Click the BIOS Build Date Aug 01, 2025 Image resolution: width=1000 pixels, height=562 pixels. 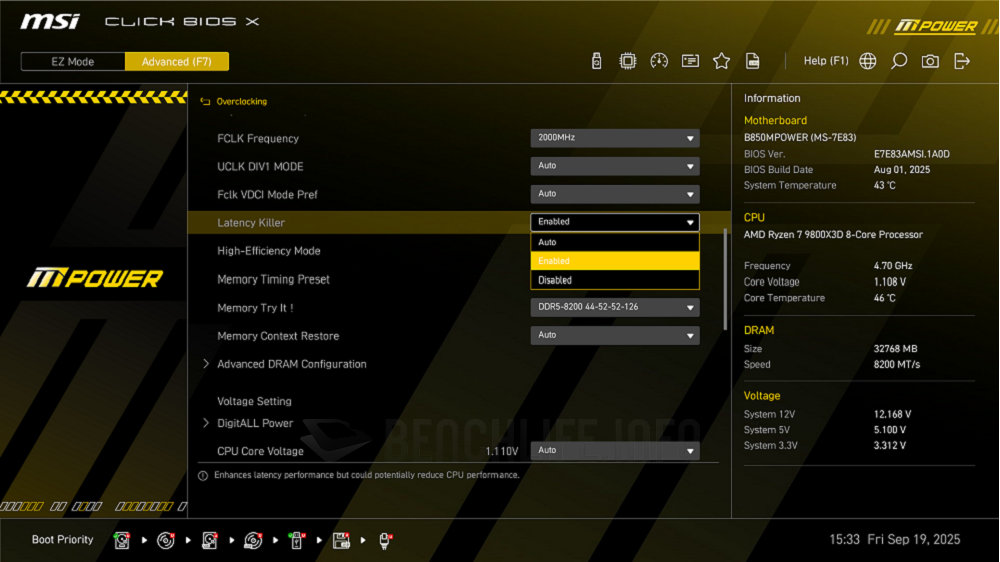coord(902,170)
